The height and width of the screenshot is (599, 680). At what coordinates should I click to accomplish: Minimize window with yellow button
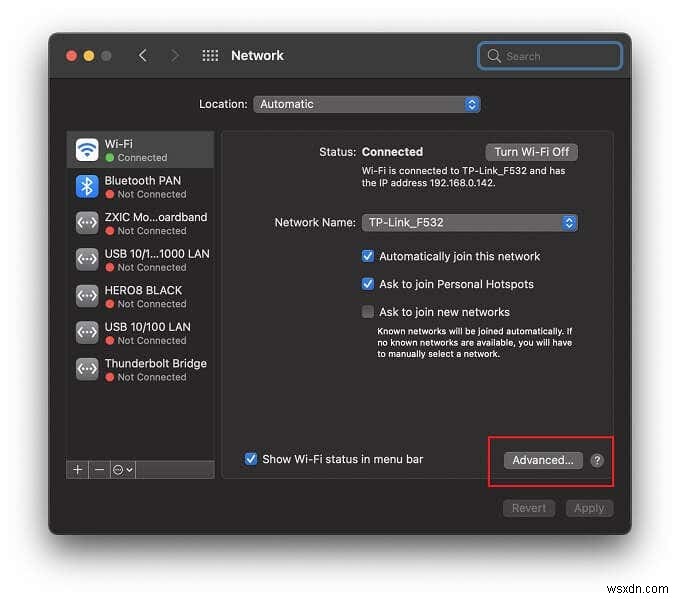pyautogui.click(x=89, y=56)
